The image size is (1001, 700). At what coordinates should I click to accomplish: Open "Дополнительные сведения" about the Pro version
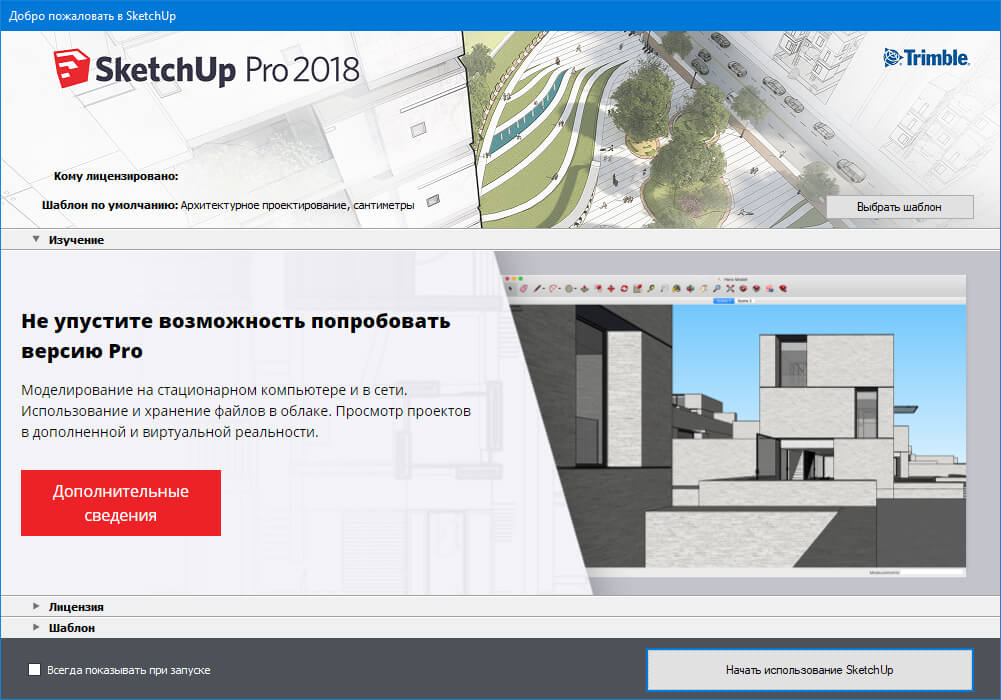click(121, 503)
